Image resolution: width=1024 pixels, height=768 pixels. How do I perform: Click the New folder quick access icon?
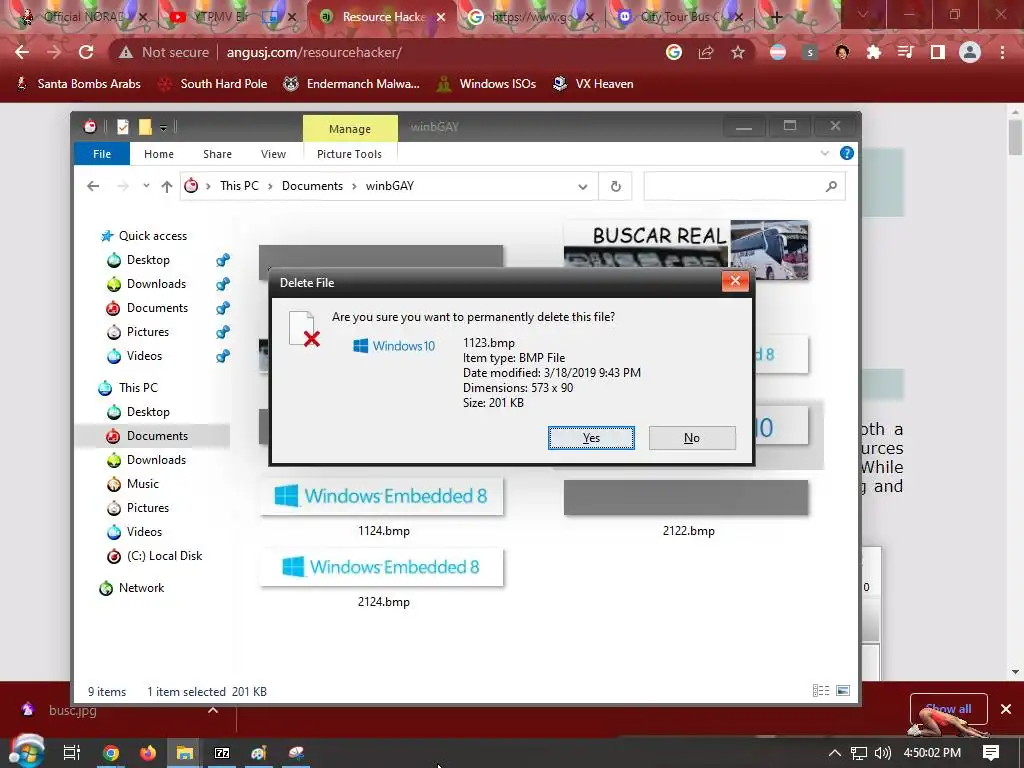[x=144, y=127]
